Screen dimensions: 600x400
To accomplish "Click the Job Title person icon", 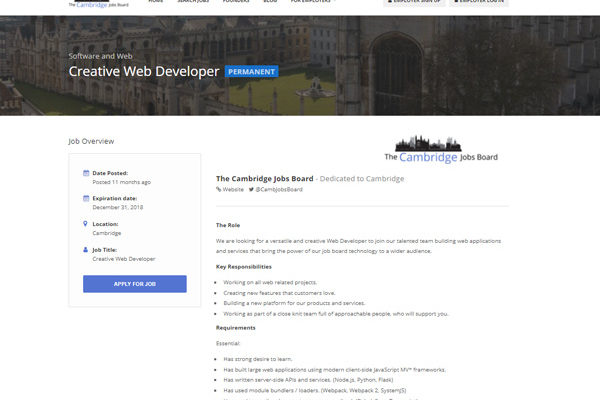I will pyautogui.click(x=86, y=250).
